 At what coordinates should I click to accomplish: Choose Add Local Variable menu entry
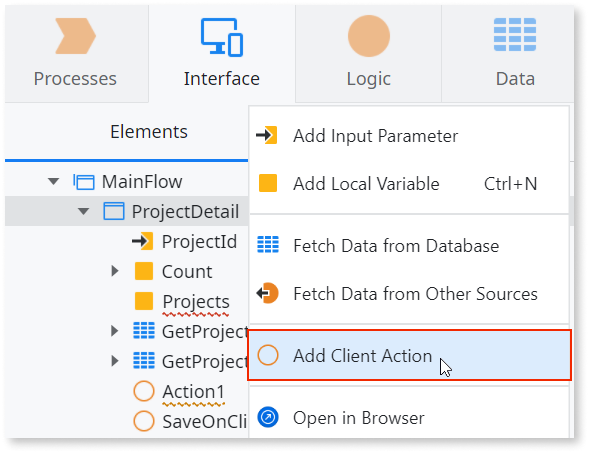coord(409,184)
